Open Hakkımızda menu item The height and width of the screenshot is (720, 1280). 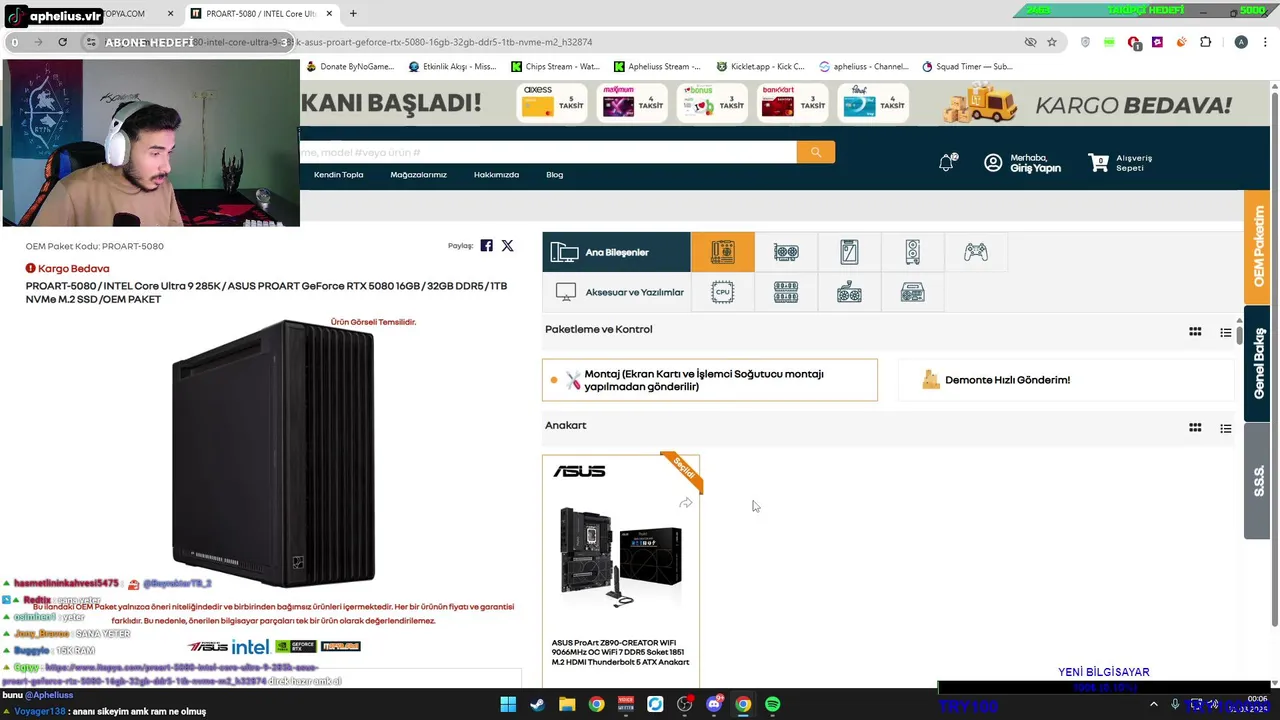[x=496, y=175]
